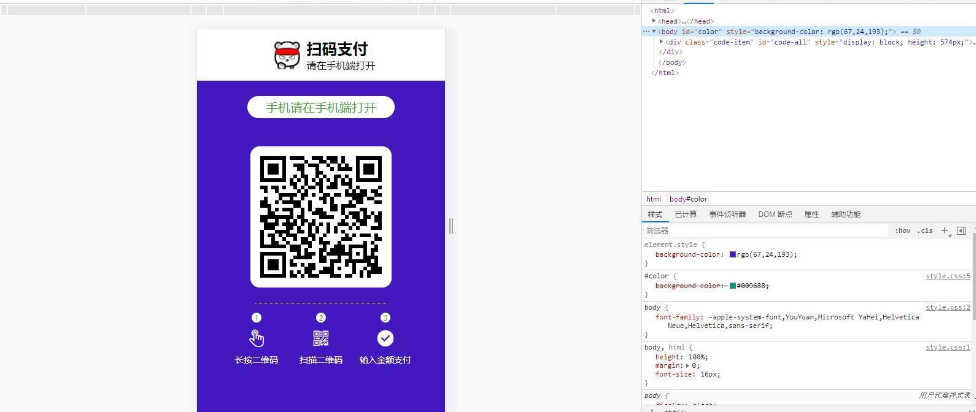
Task: Select html in the breadcrumb bar
Action: coord(653,199)
